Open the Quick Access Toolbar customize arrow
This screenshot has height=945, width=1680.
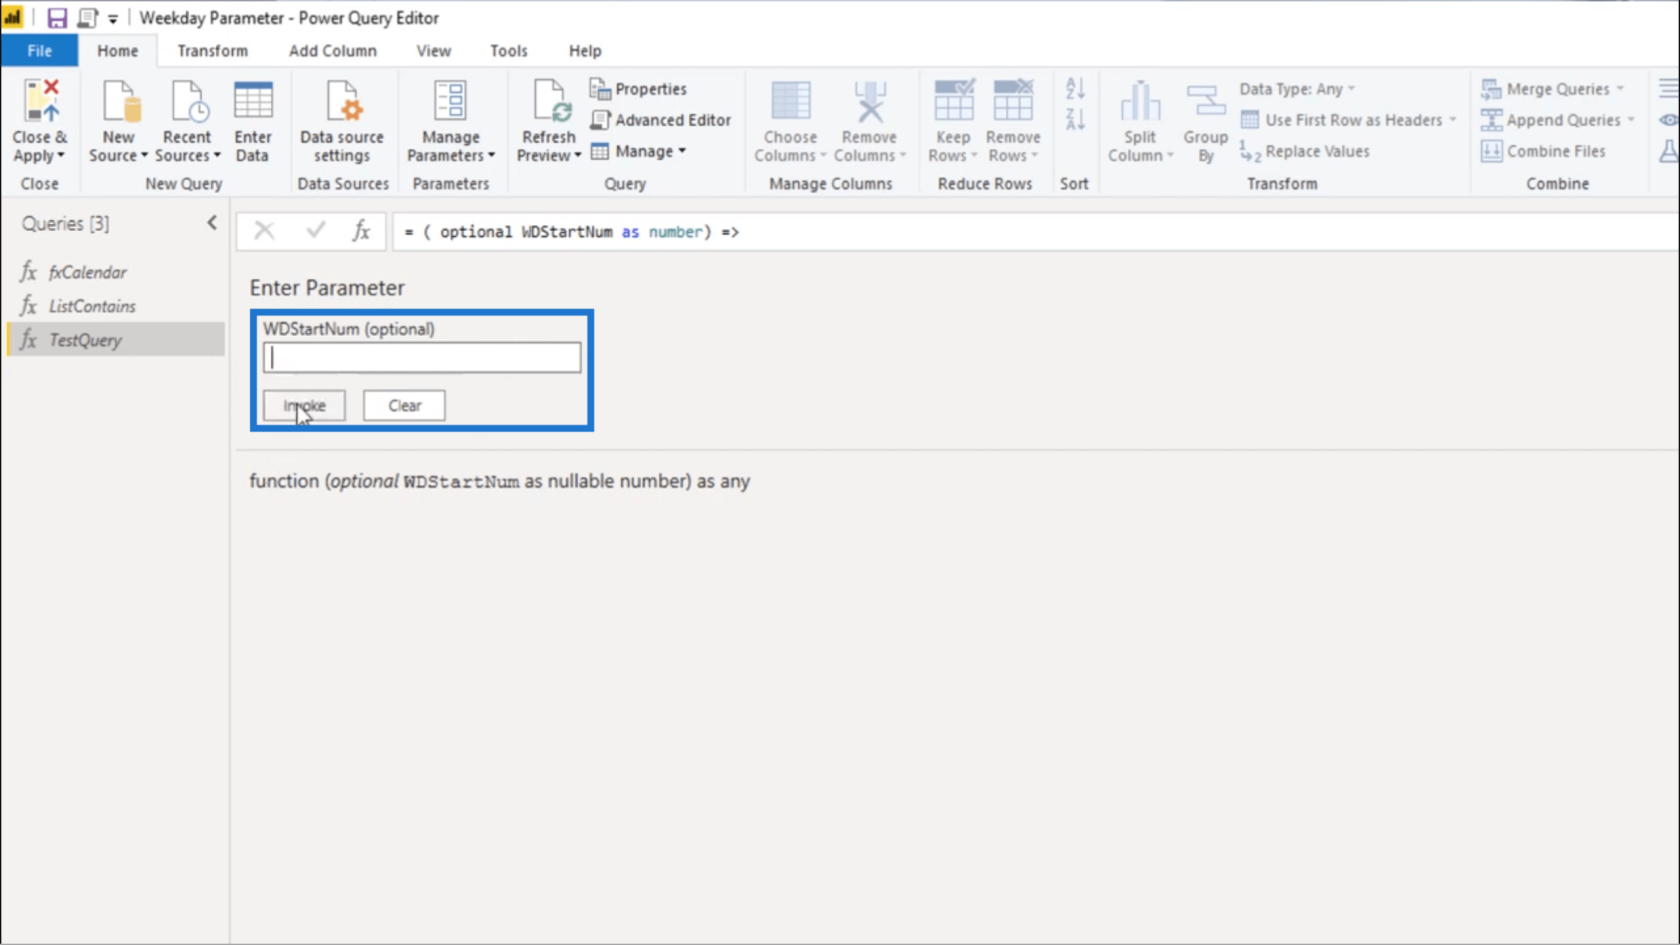click(113, 19)
